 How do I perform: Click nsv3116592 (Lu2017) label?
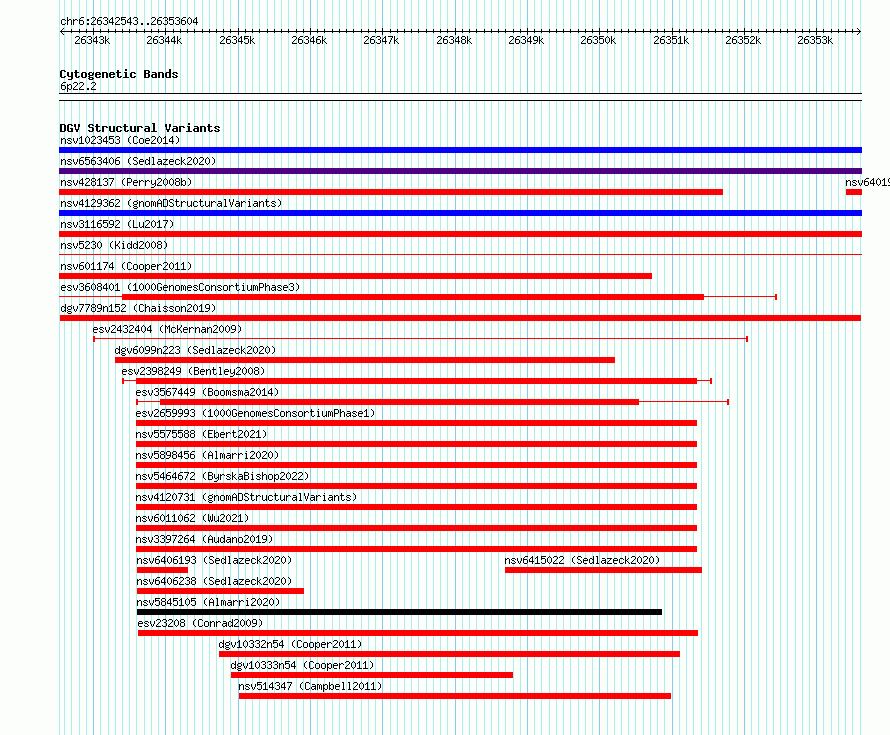(117, 224)
